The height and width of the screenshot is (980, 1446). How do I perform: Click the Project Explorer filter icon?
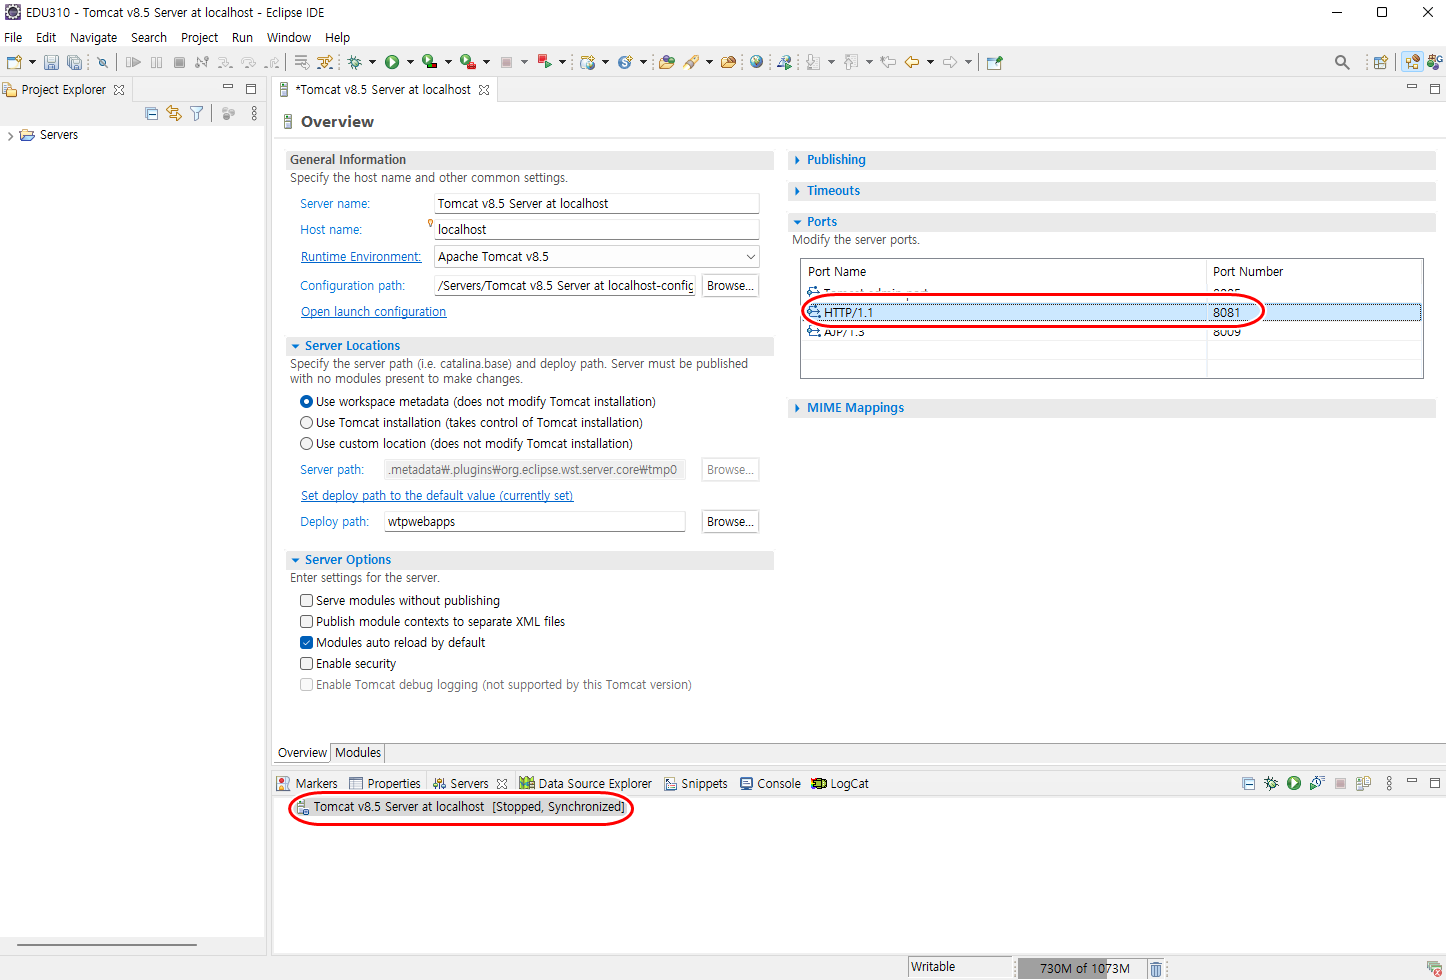(x=197, y=113)
